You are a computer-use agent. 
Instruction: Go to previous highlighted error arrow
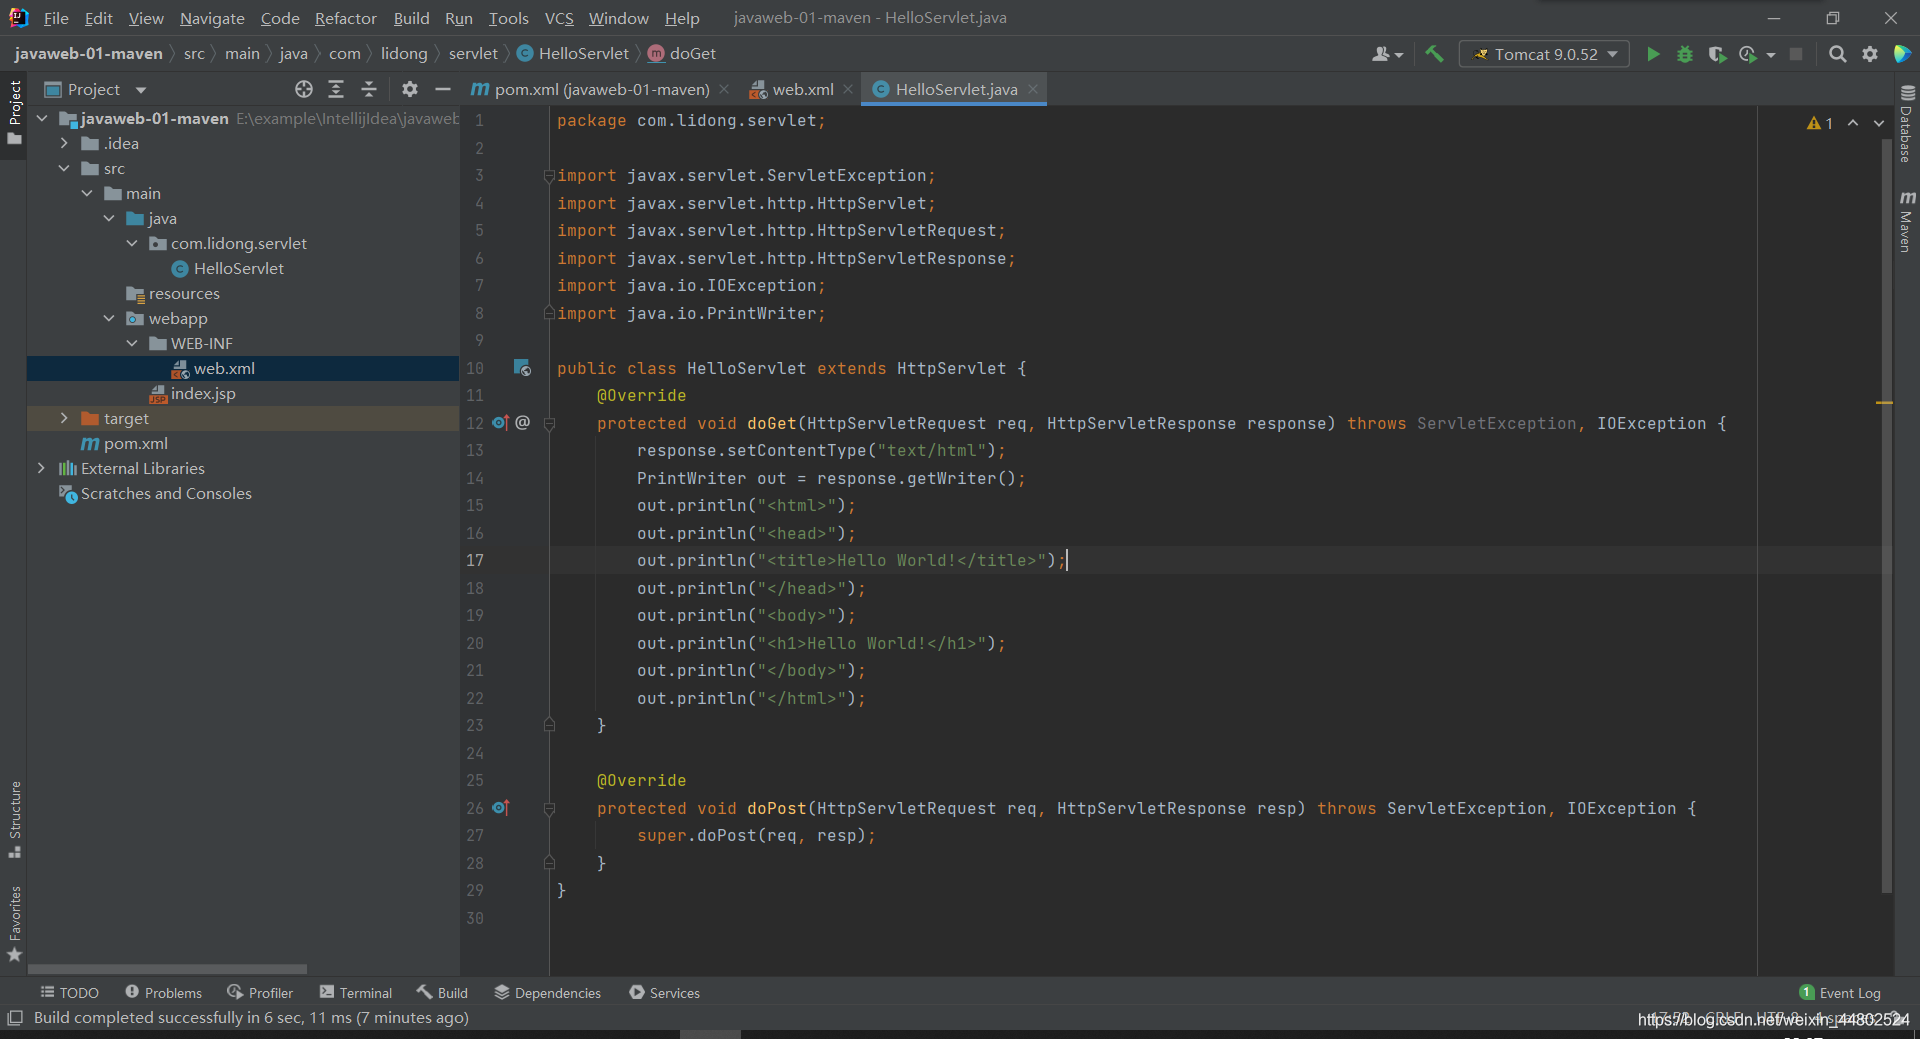tap(1853, 123)
